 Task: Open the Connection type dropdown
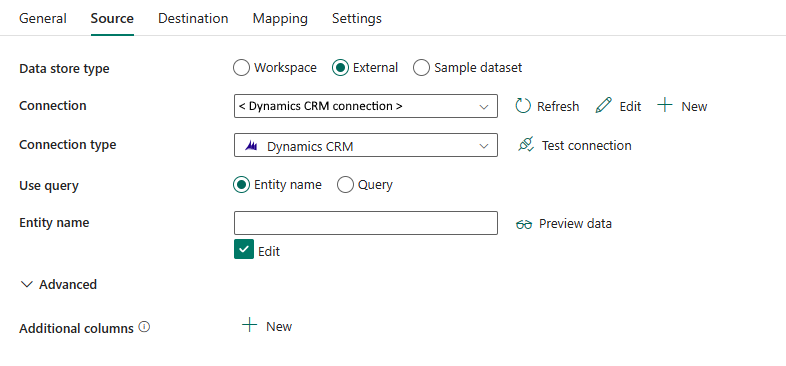(366, 145)
